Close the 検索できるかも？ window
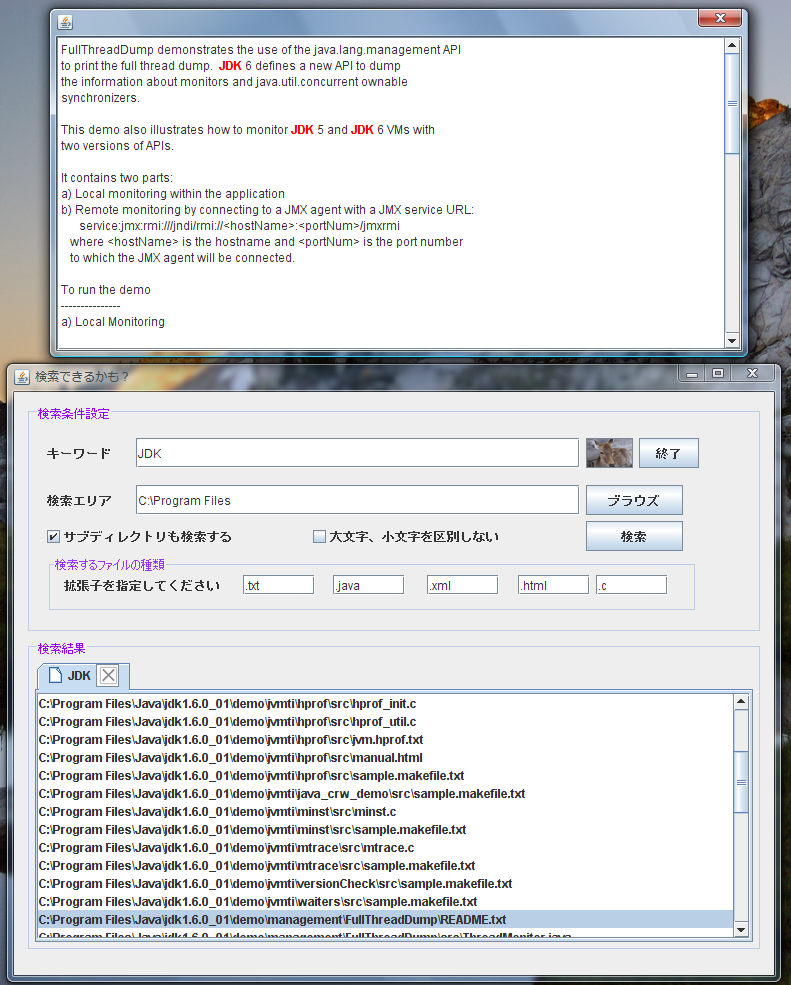The image size is (791, 985). 752,373
